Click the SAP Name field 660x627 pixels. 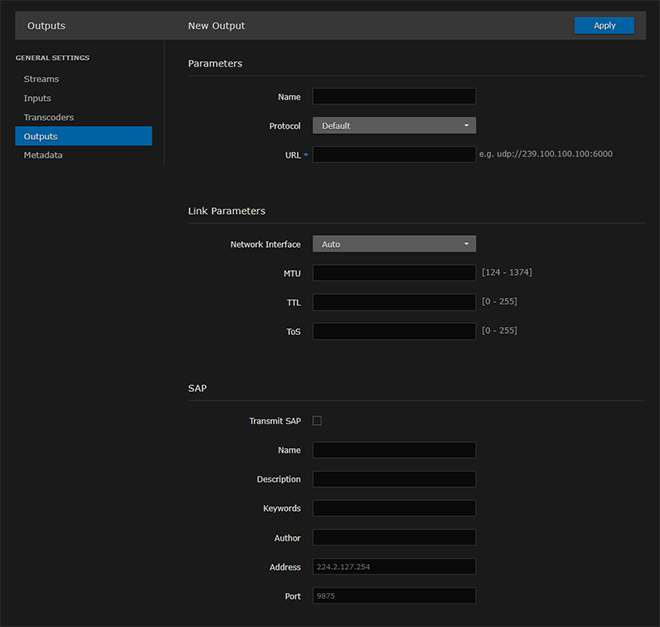point(394,450)
